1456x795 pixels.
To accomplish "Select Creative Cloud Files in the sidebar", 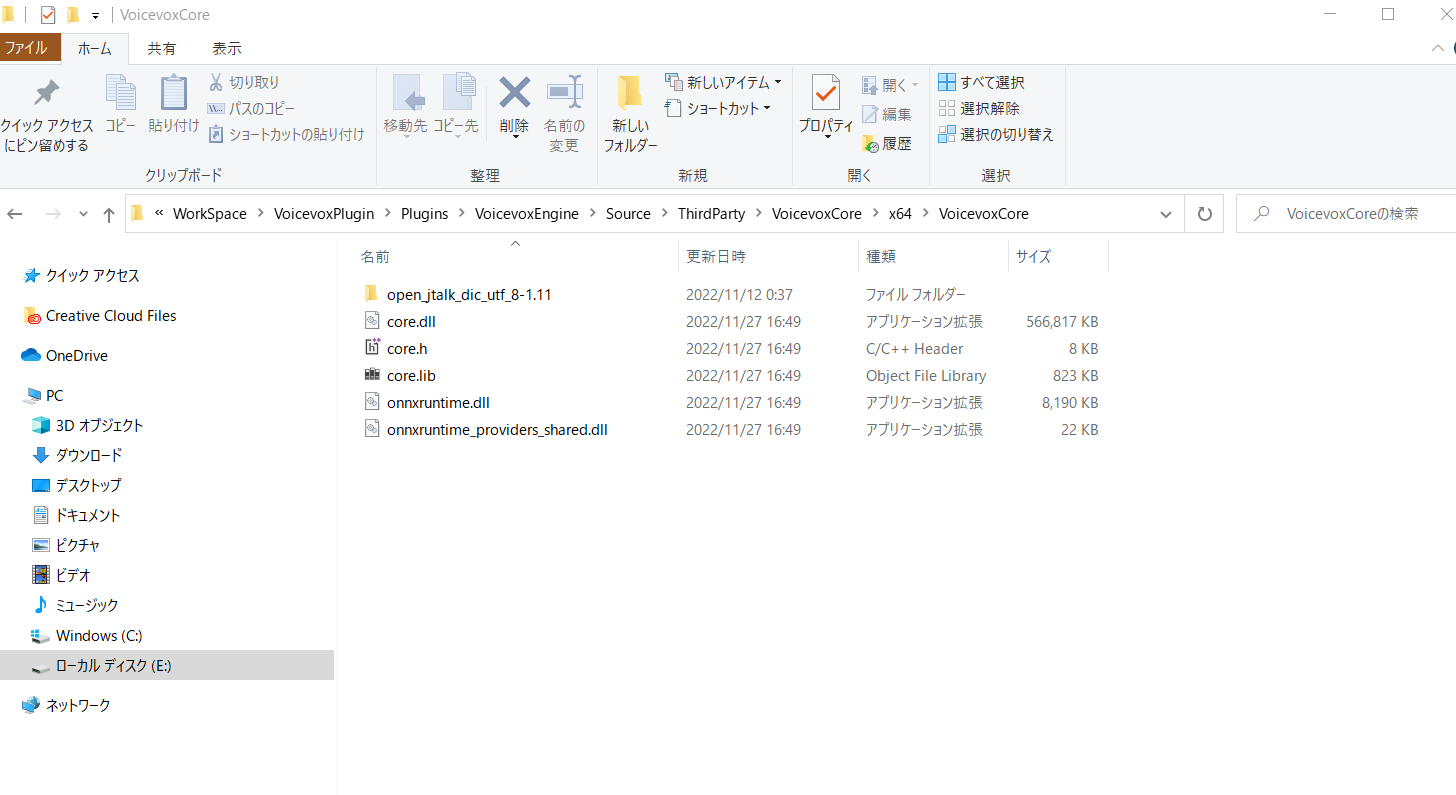I will (100, 315).
